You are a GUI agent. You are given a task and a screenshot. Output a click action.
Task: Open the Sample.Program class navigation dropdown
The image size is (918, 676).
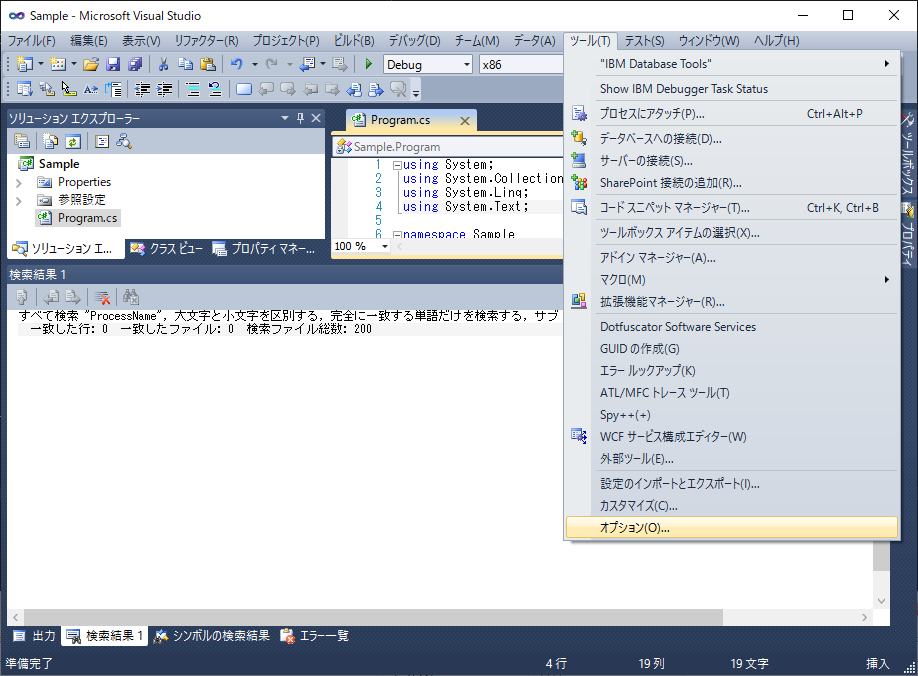448,147
